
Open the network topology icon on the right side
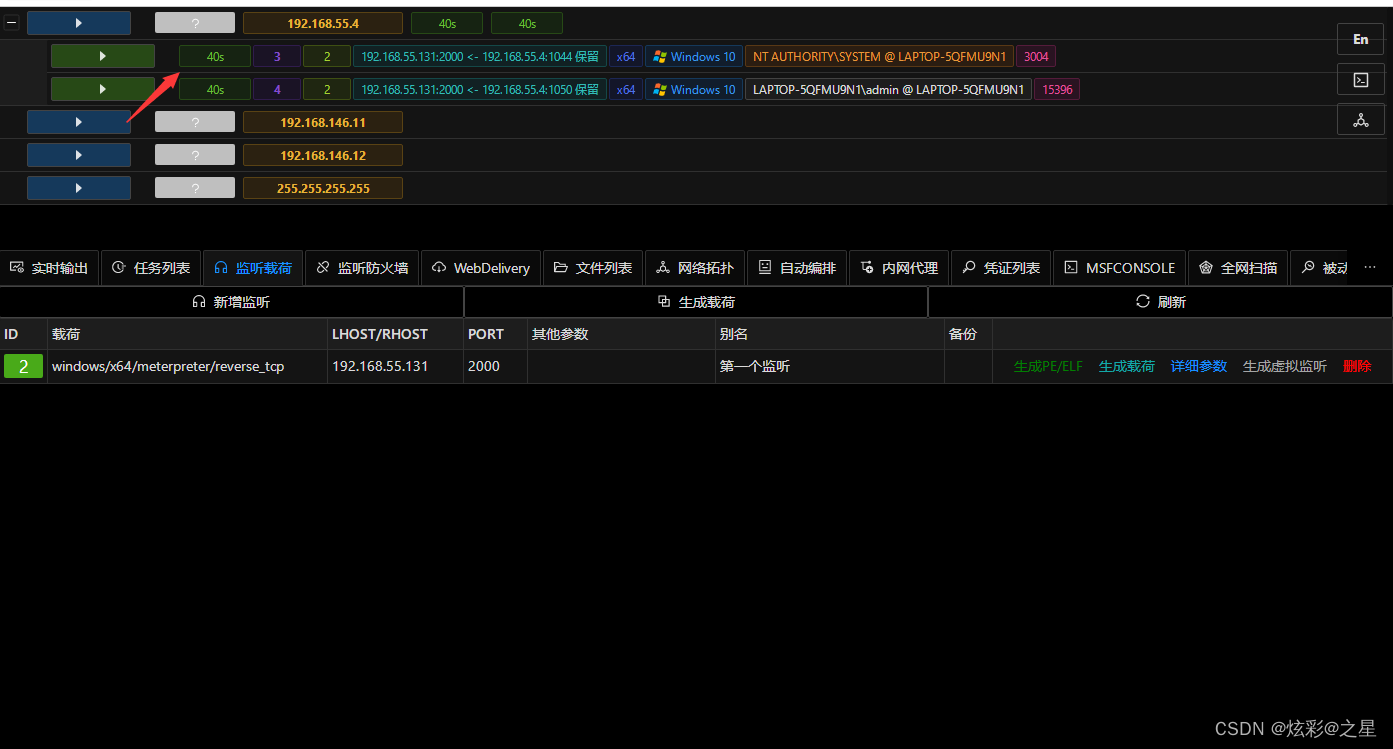tap(1360, 119)
